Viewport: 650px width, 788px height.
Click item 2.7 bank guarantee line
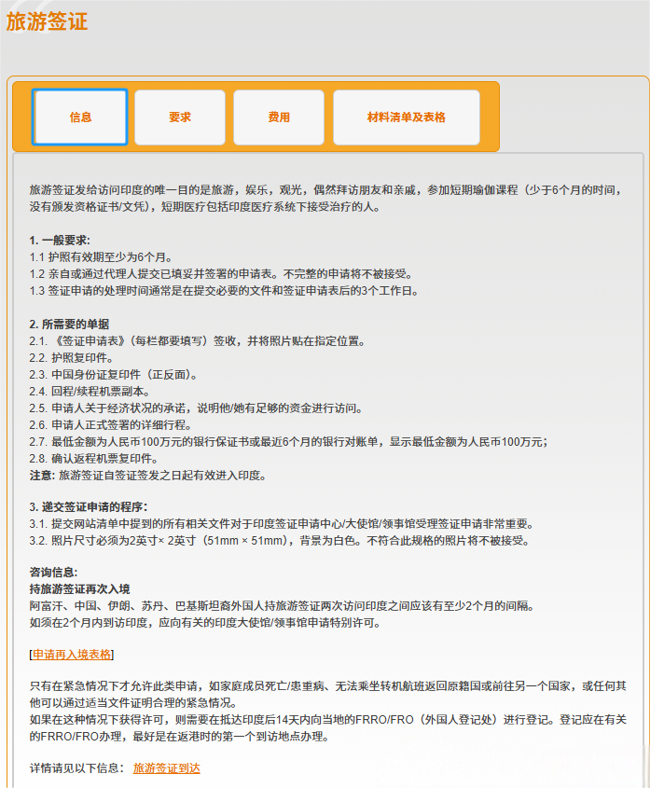click(x=300, y=442)
